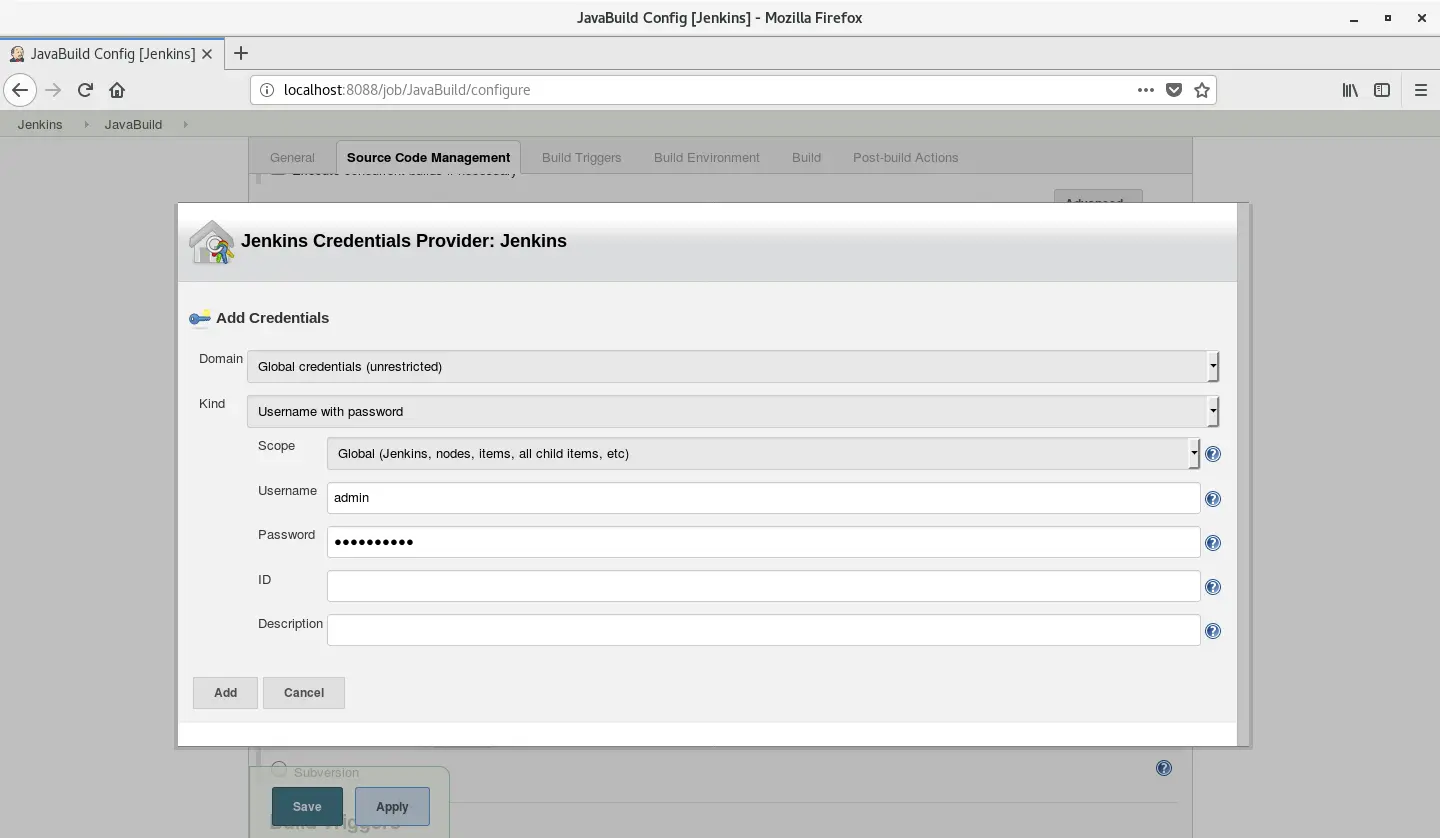Click into the Password field
Image resolution: width=1440 pixels, height=838 pixels.
coord(763,541)
